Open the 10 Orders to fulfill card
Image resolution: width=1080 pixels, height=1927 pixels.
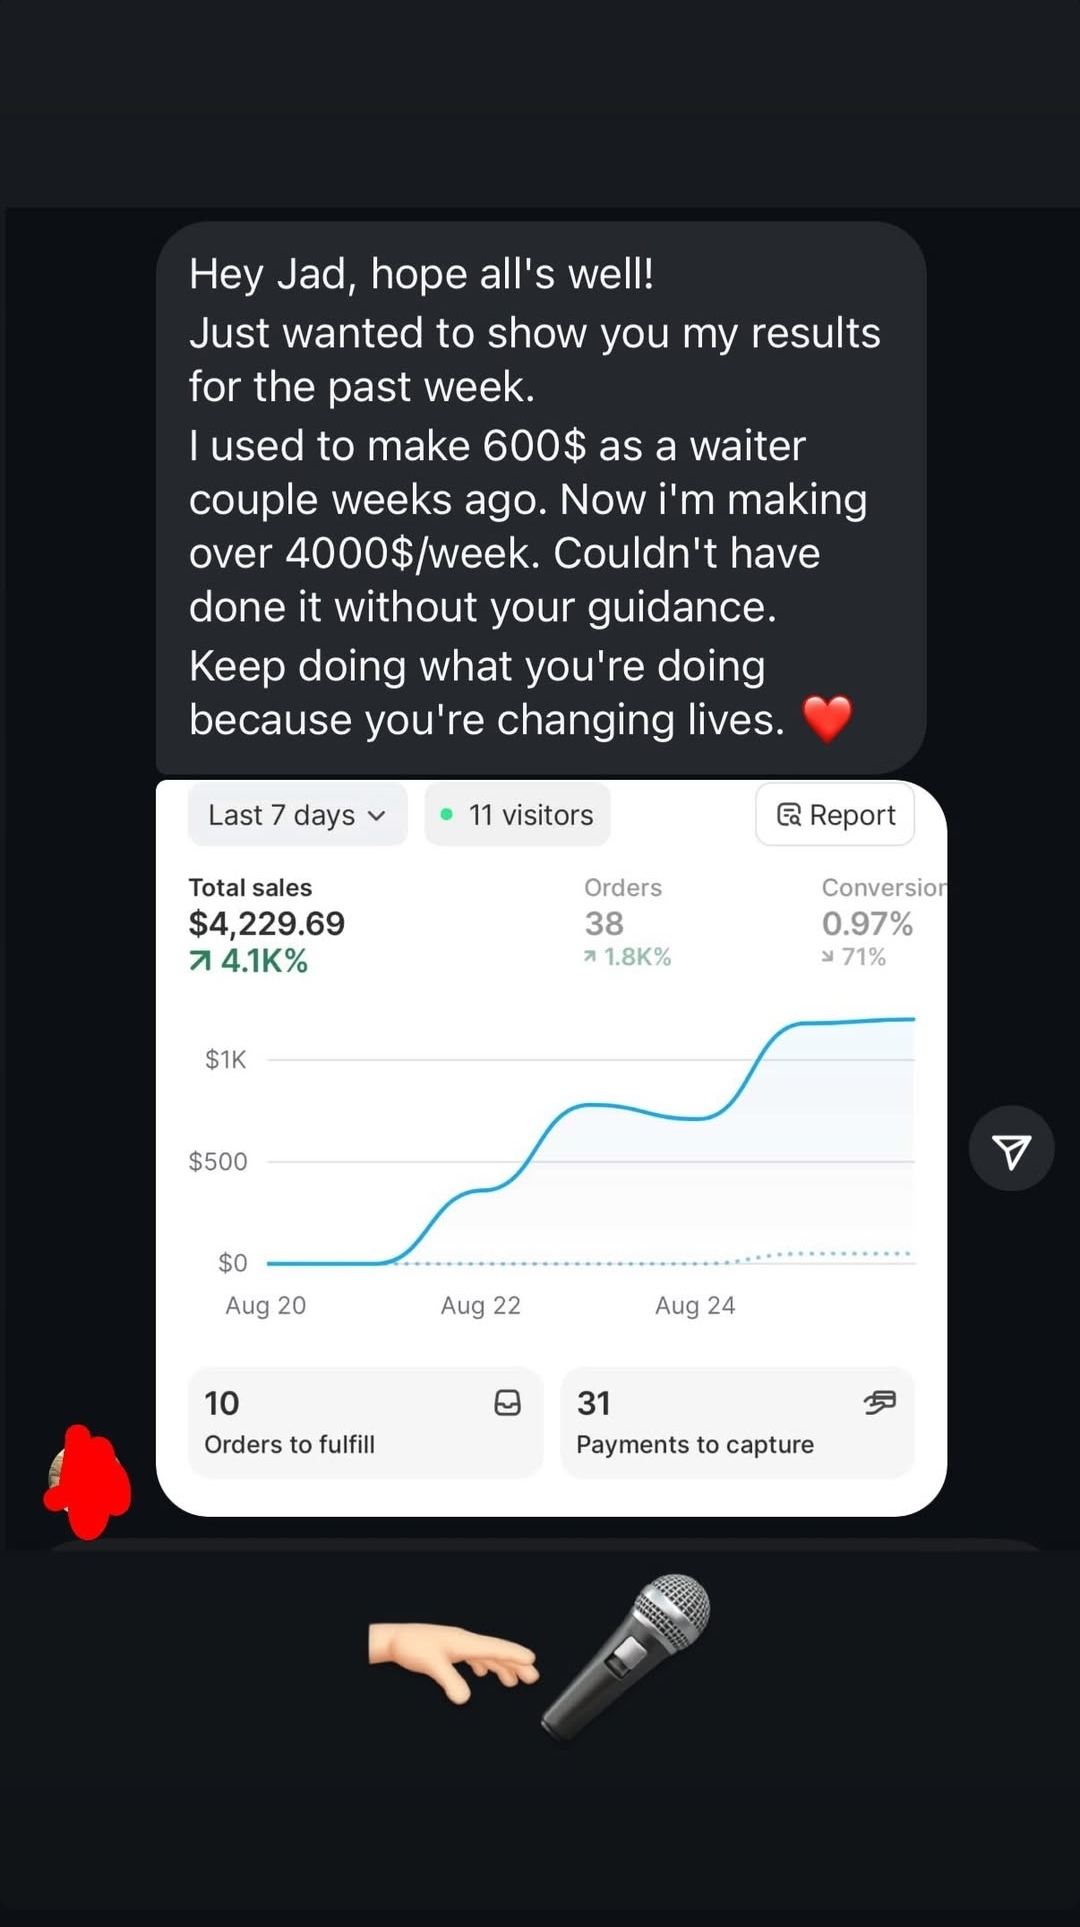tap(365, 1422)
